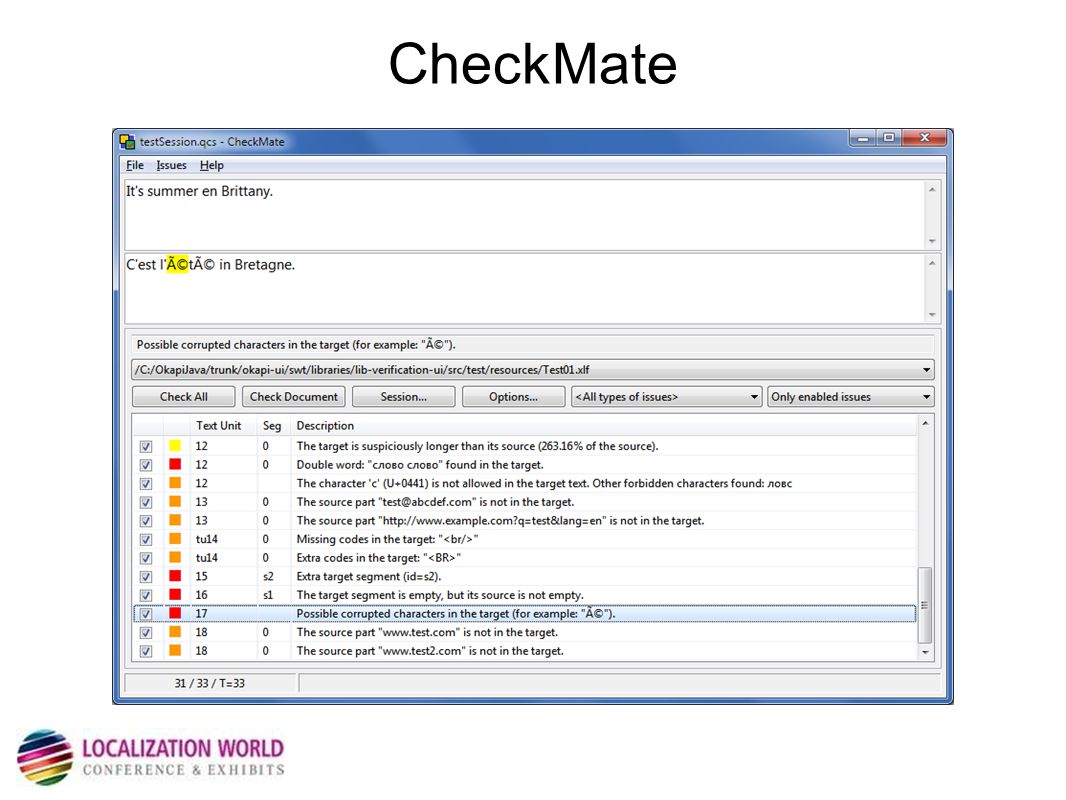Click the source text "It's summer en Brittany."
Viewport: 1066px width, 800px height.
point(199,191)
